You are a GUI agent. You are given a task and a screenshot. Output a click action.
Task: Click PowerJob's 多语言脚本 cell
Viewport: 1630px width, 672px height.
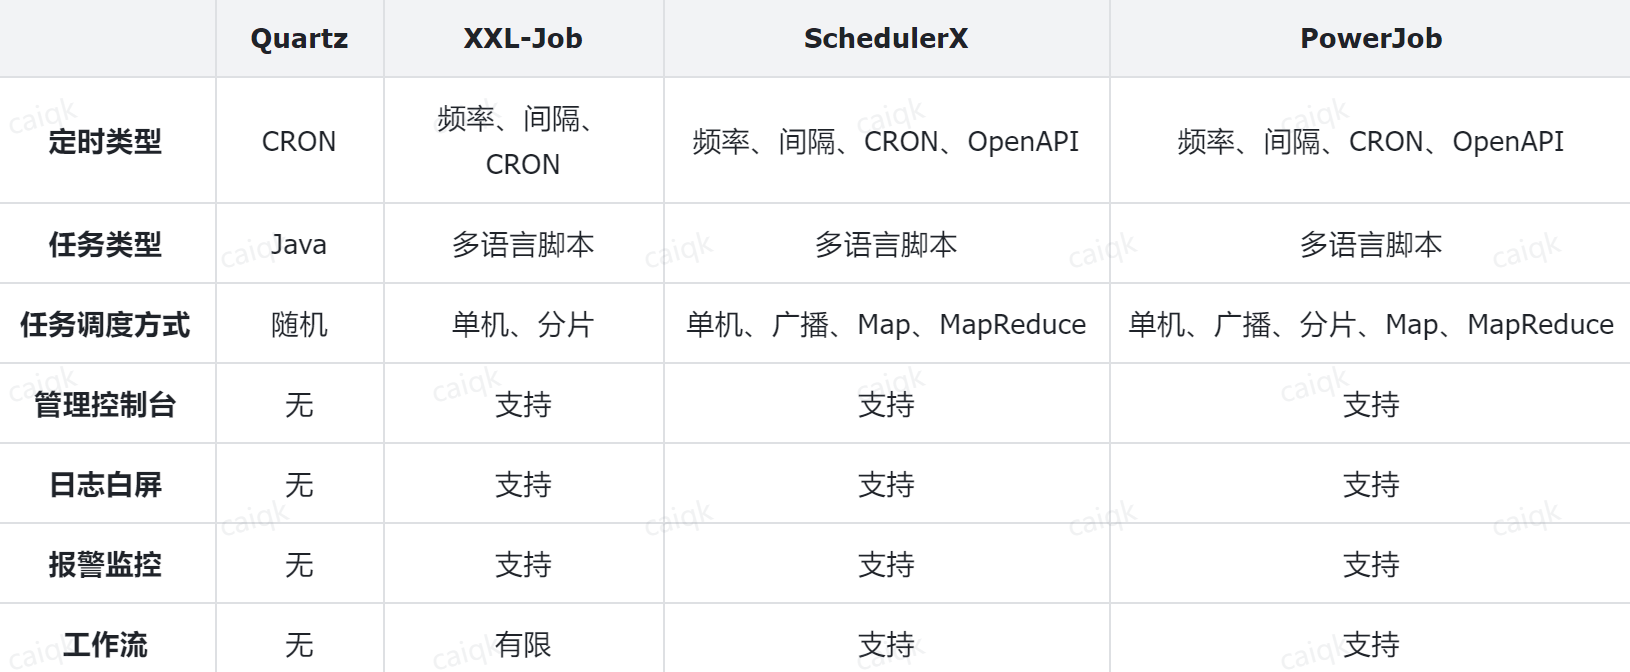pyautogui.click(x=1371, y=244)
